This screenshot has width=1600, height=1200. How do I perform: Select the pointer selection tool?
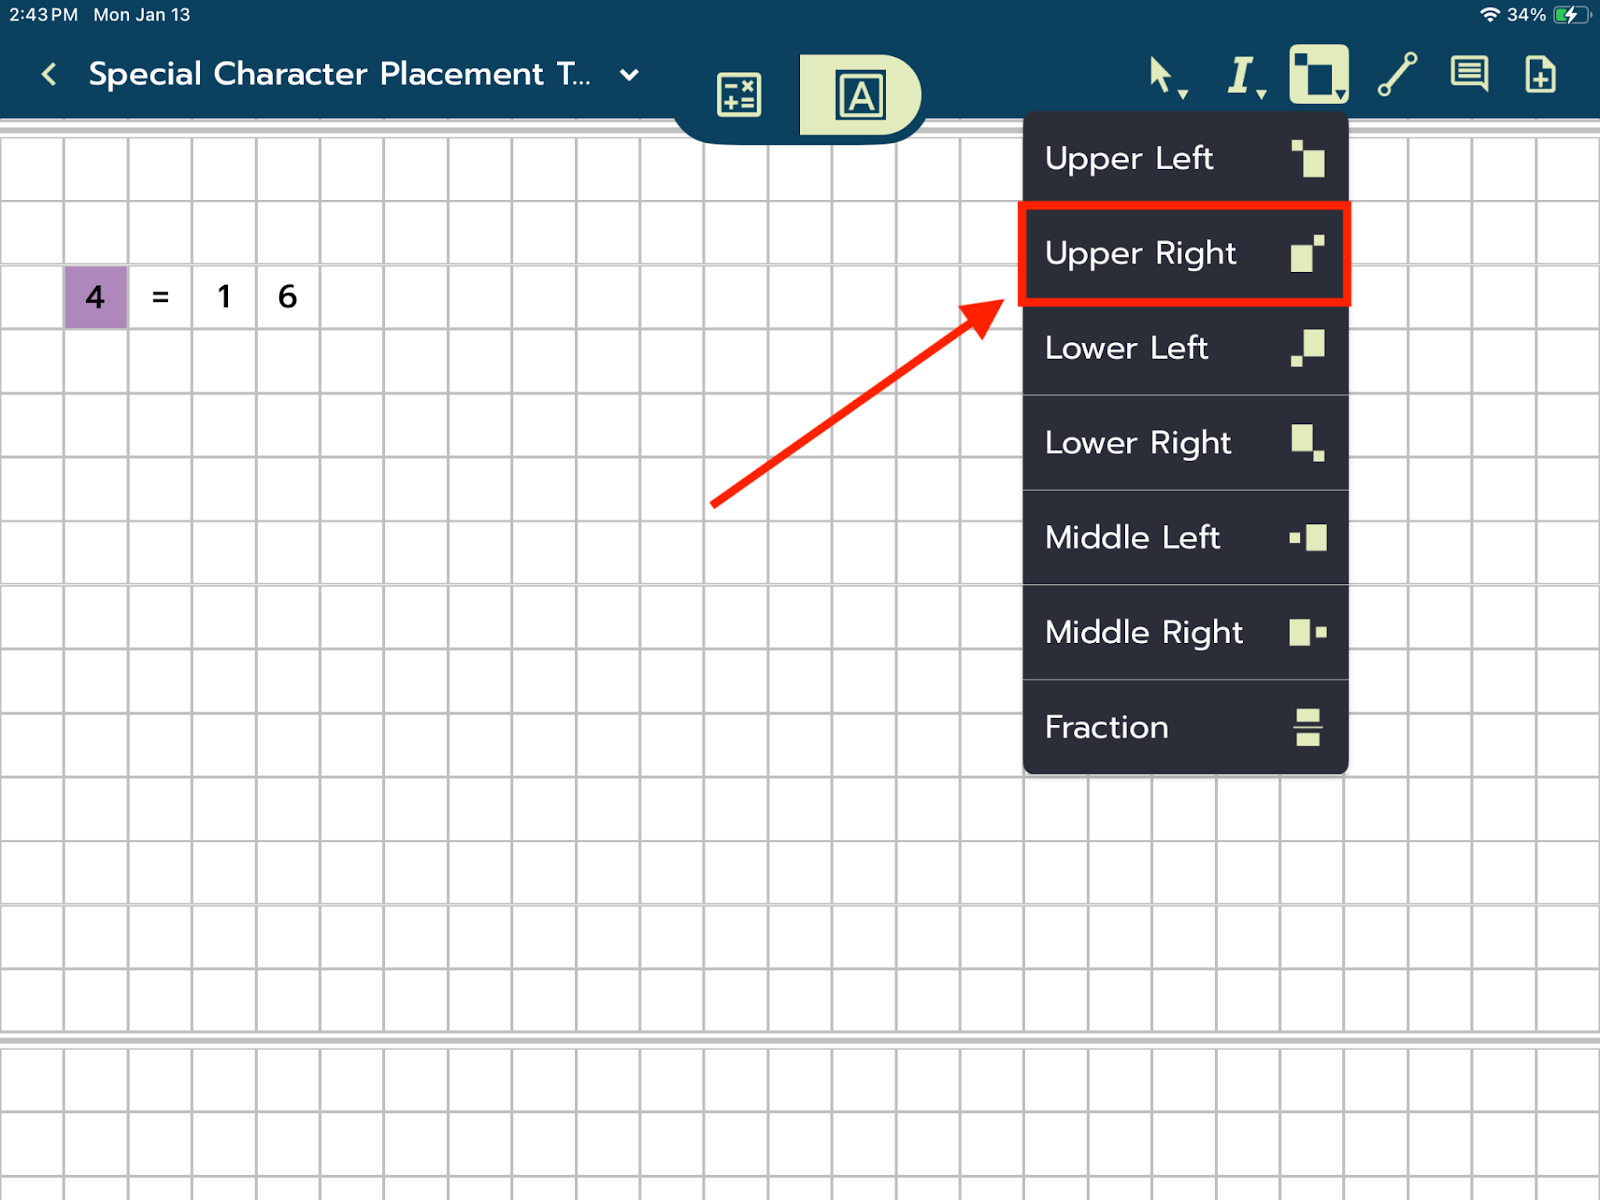1163,76
